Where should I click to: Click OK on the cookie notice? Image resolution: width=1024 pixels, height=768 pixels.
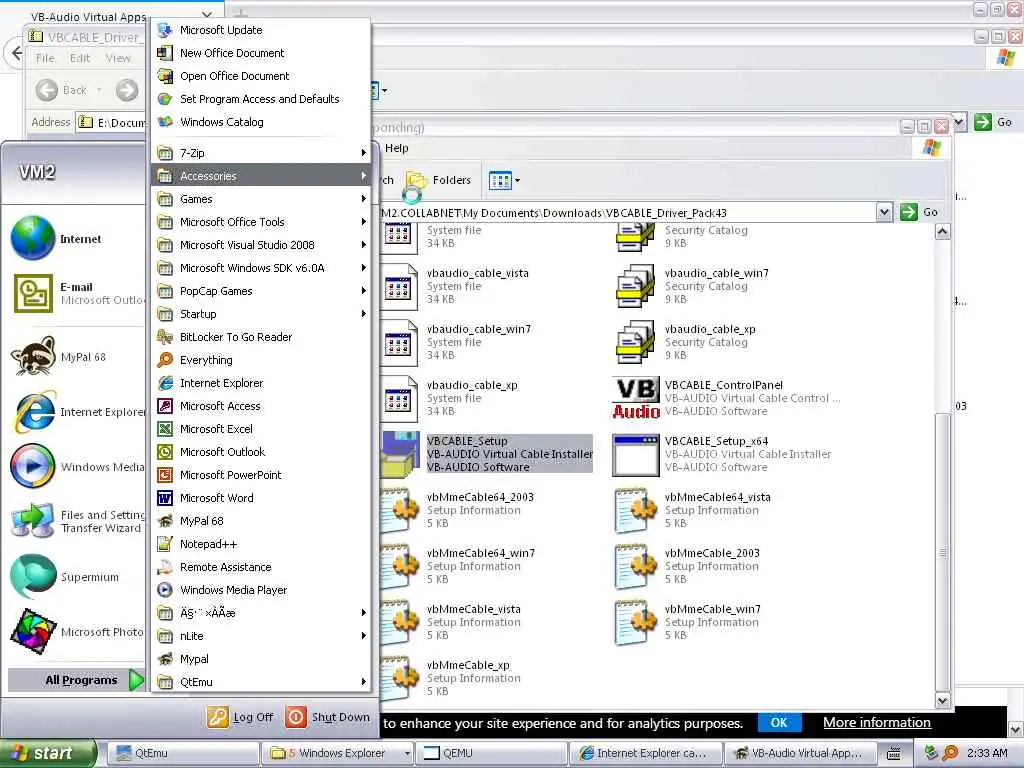[778, 723]
